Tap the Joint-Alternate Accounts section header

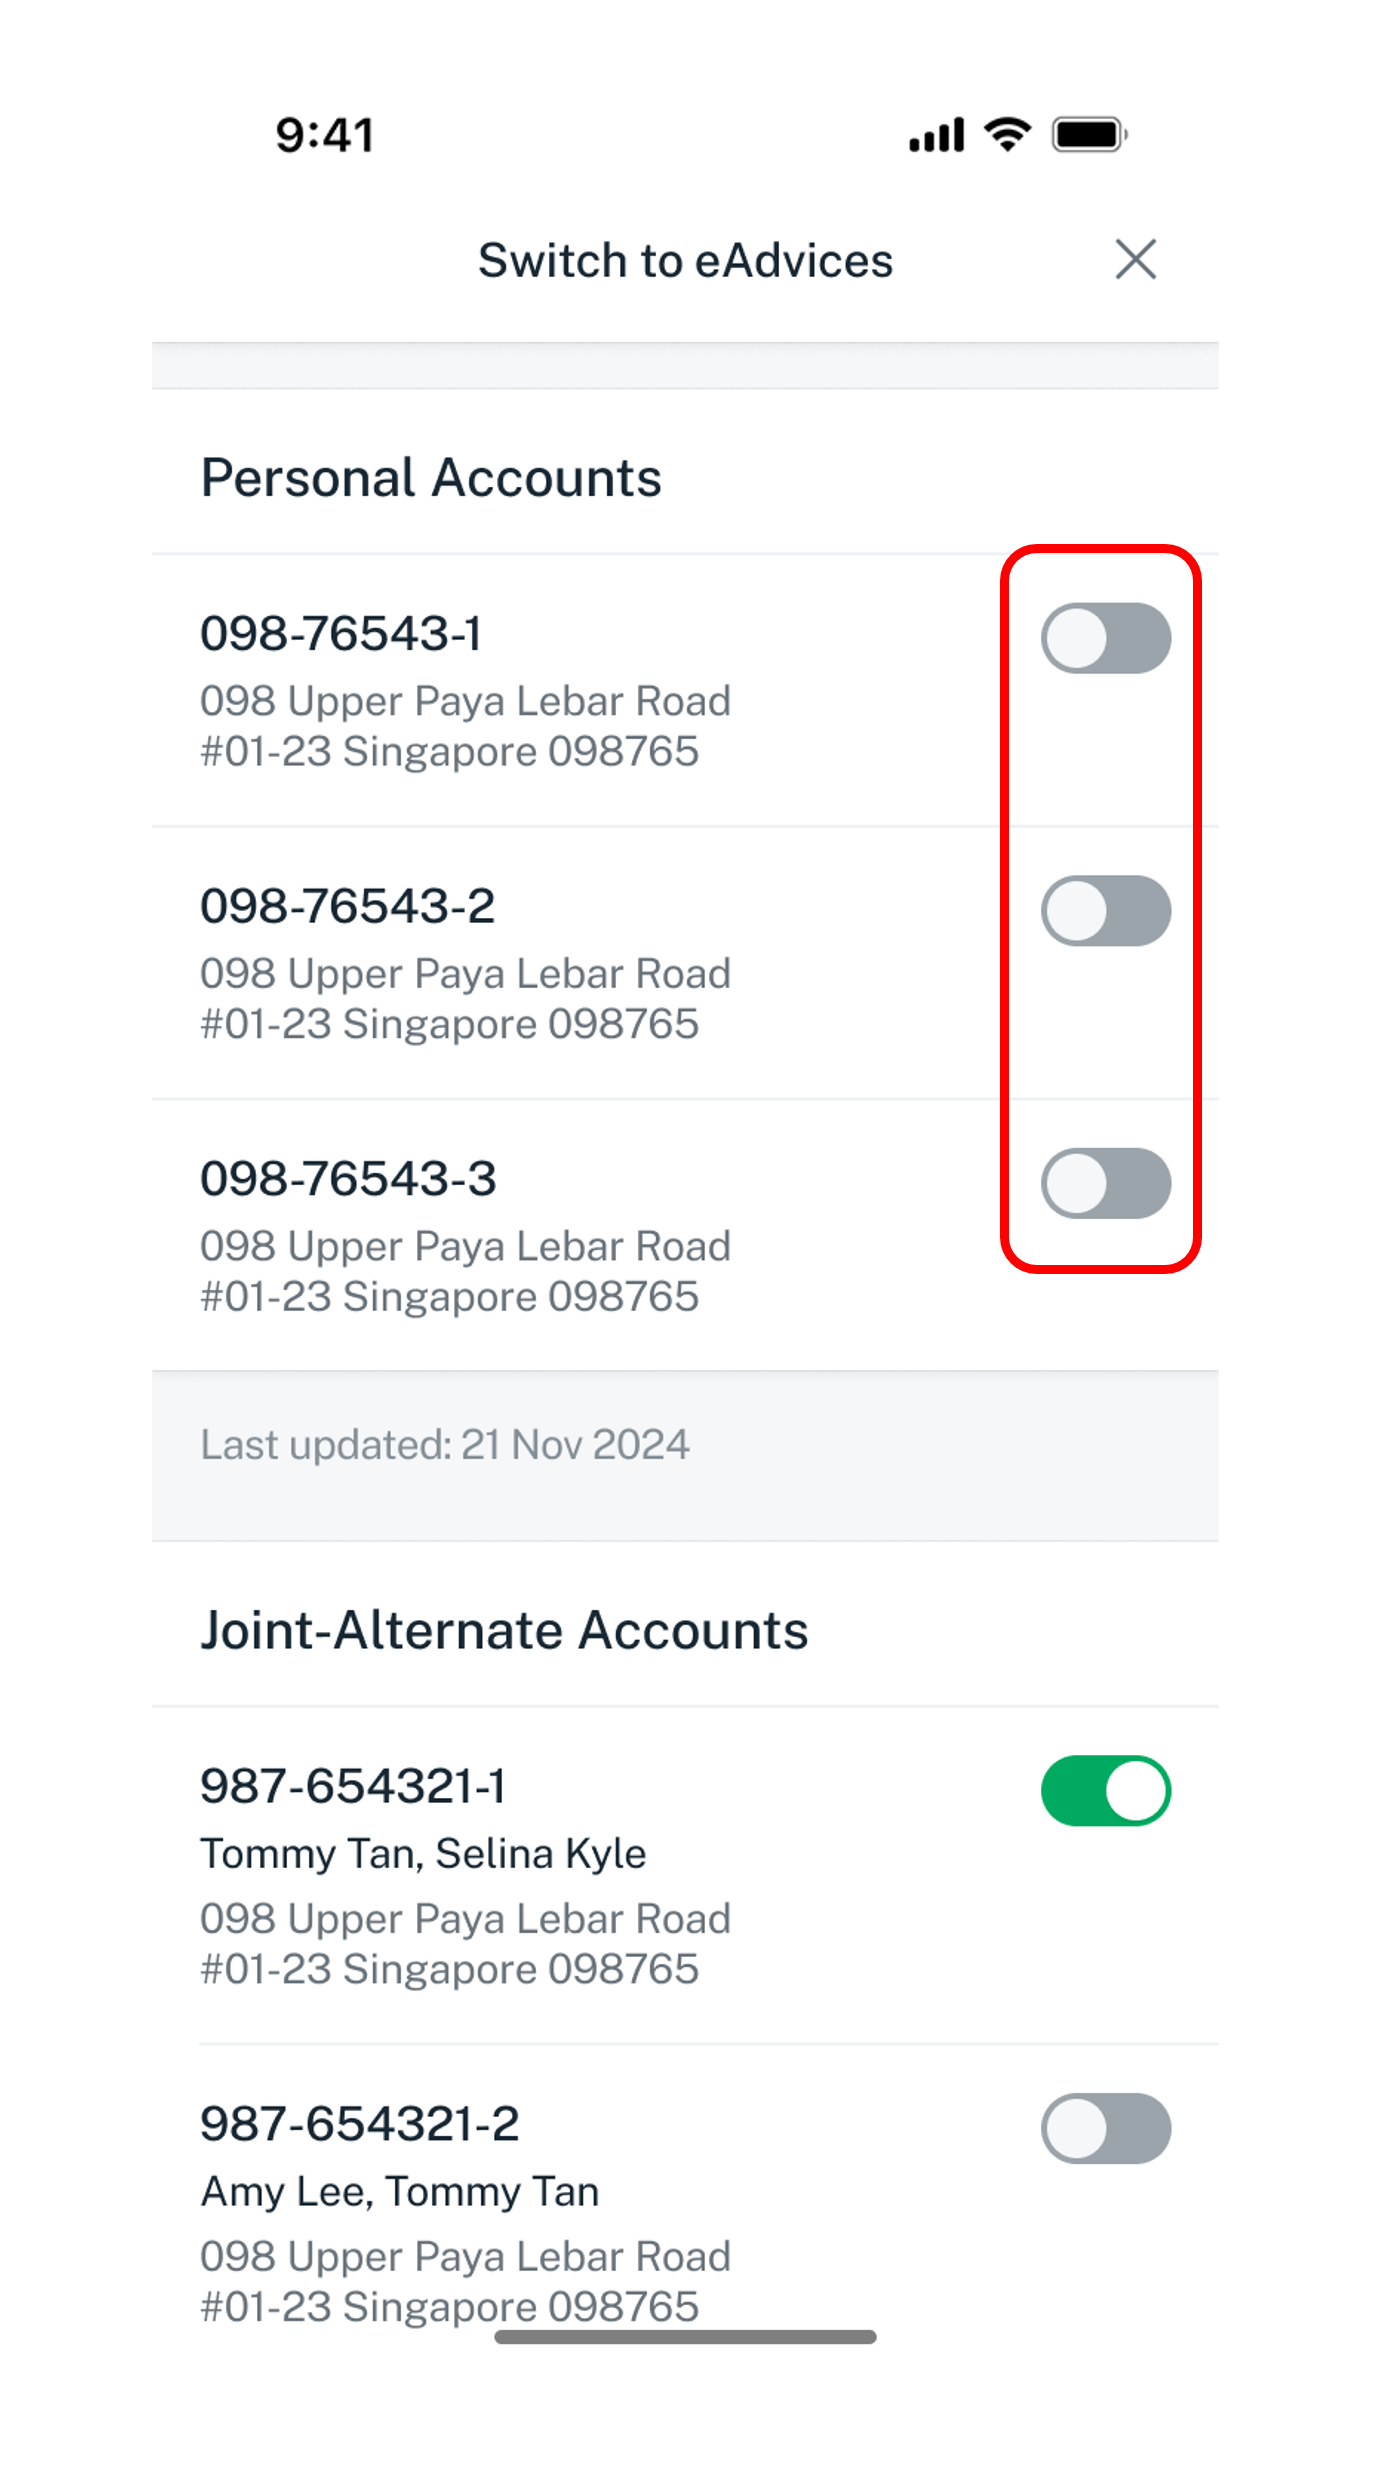point(504,1630)
